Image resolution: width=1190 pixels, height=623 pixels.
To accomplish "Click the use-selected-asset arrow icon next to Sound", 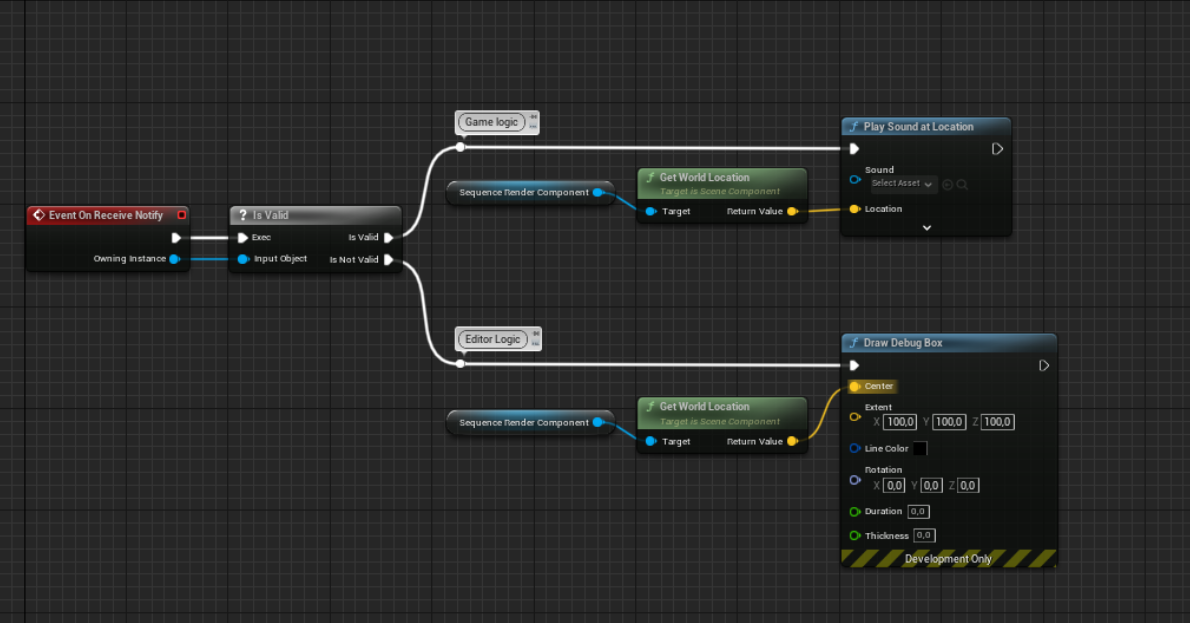I will (x=948, y=184).
